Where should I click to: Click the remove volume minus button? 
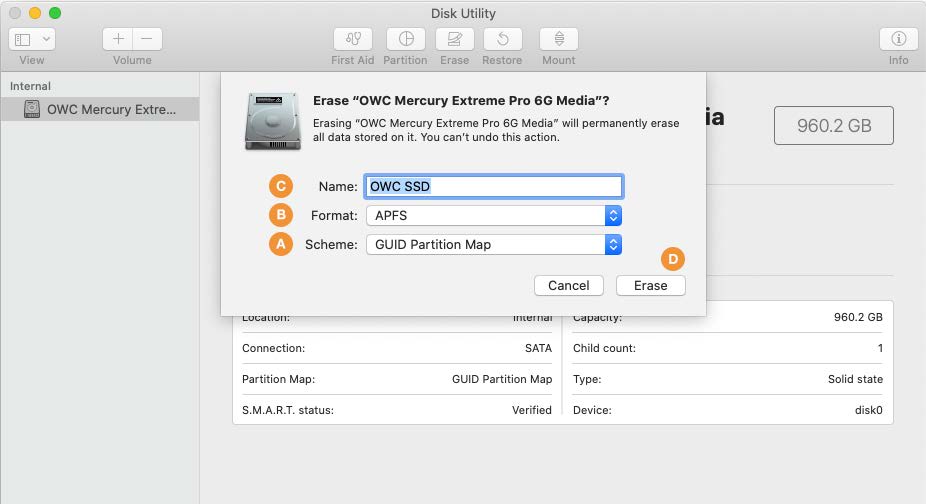click(146, 39)
